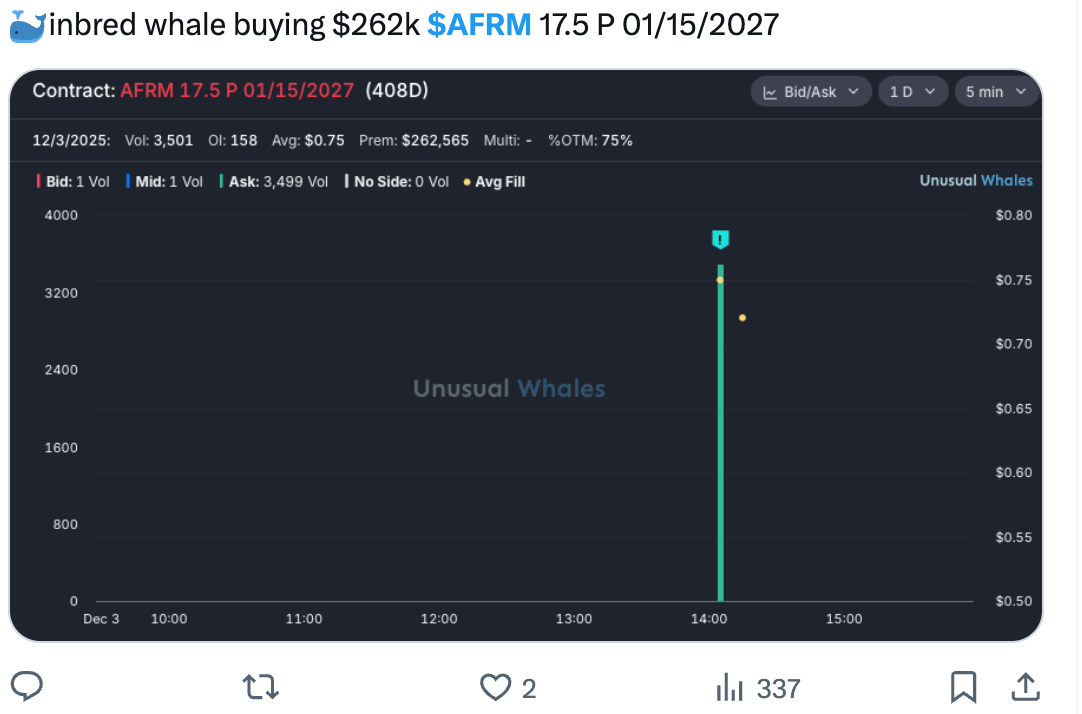Viewport: 1082px width, 714px height.
Task: Toggle the No Side legend series
Action: (x=396, y=182)
